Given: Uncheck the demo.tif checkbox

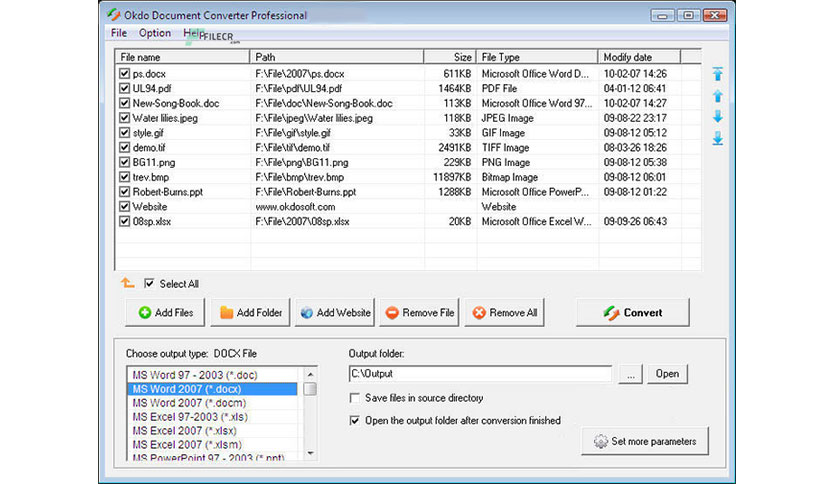Looking at the screenshot, I should point(124,148).
